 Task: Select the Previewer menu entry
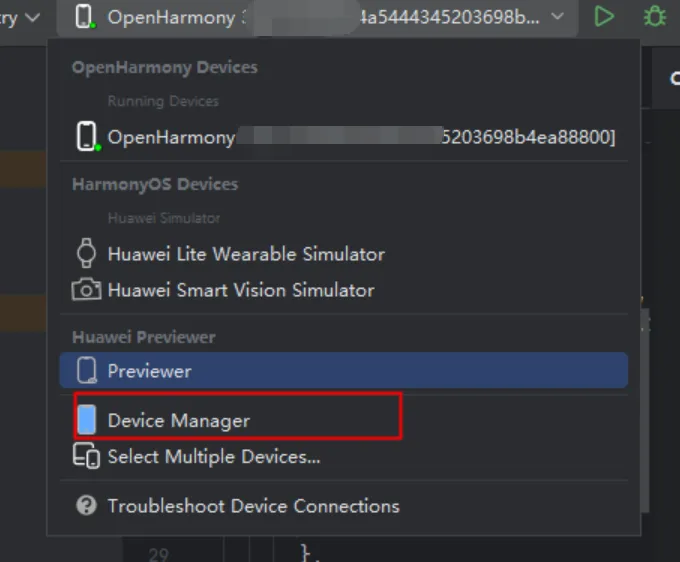click(x=343, y=370)
